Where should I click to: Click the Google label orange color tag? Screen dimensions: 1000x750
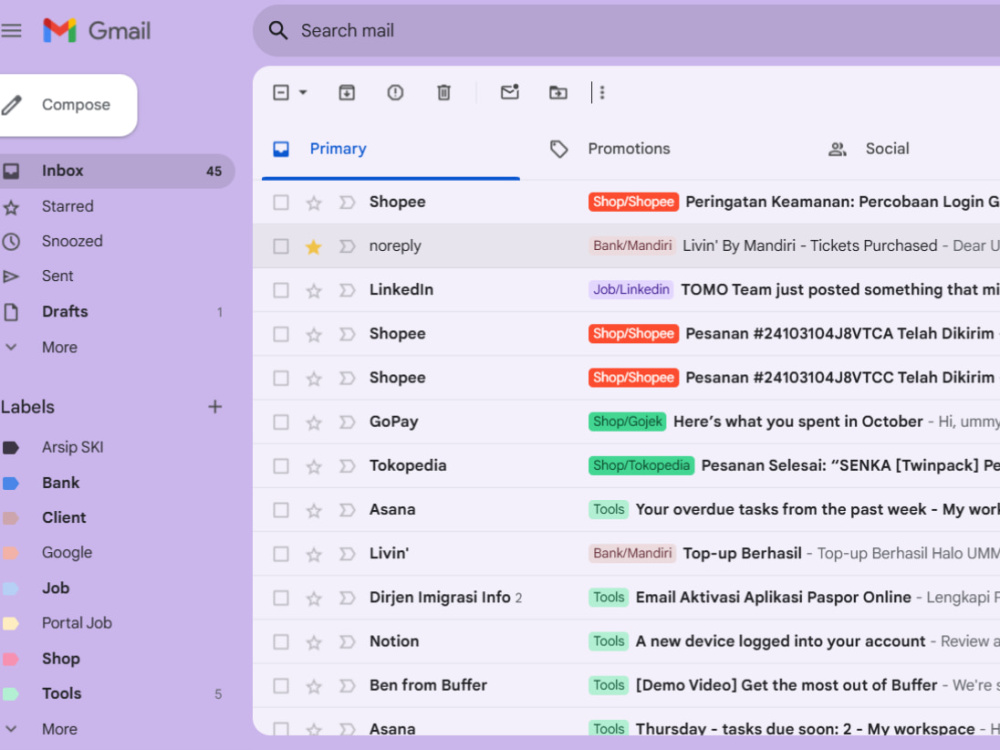tap(10, 553)
